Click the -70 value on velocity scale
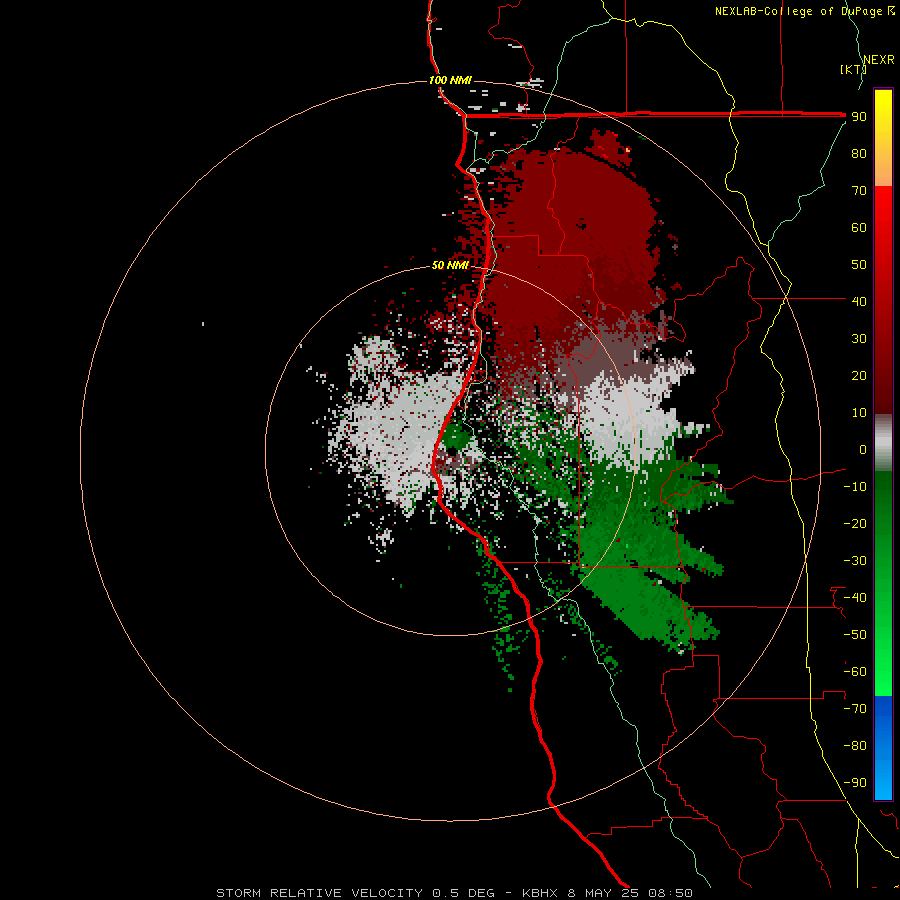This screenshot has width=900, height=900. (x=855, y=709)
